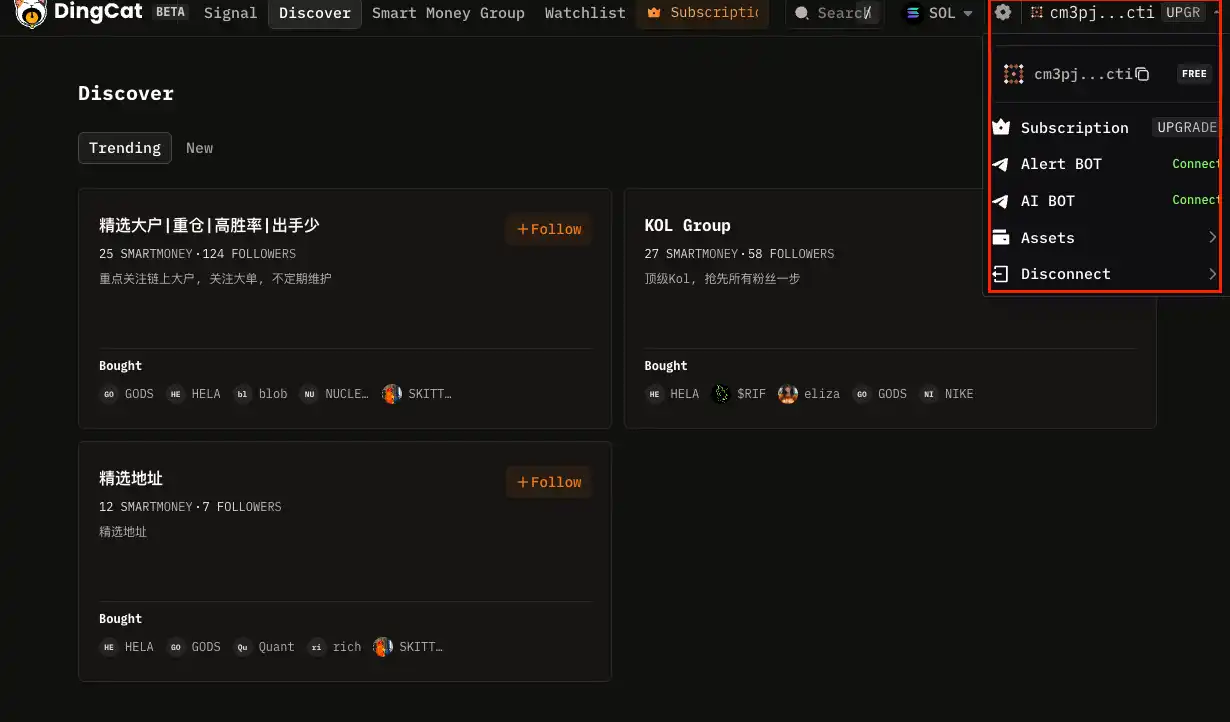The height and width of the screenshot is (722, 1230).
Task: Click the AI BOT telegram icon
Action: click(1000, 200)
